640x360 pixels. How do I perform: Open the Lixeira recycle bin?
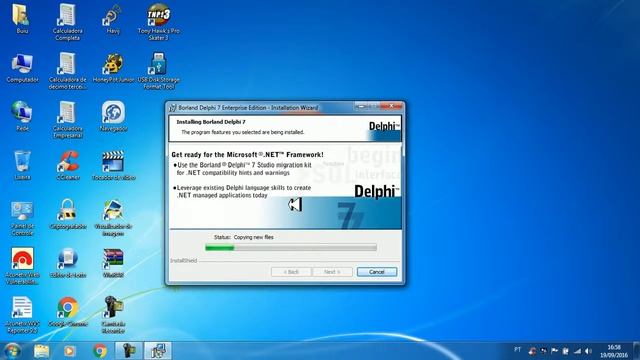coord(22,166)
